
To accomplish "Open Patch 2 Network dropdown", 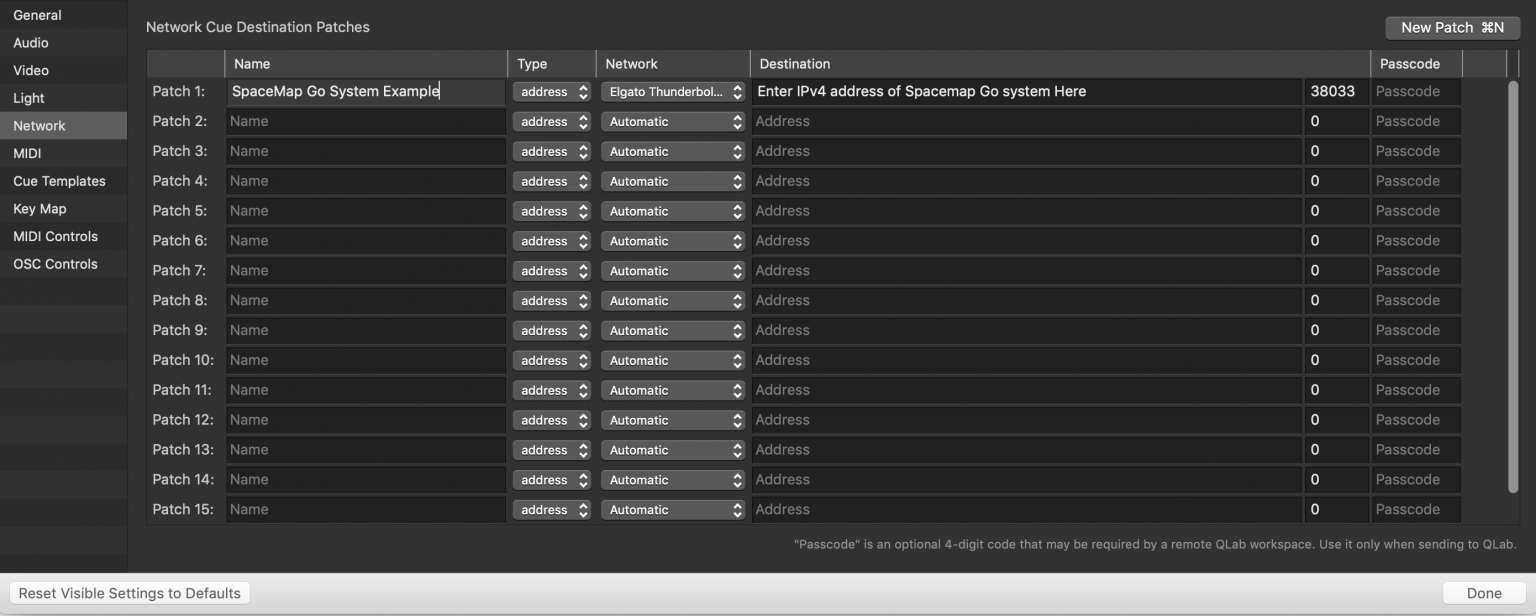I will click(x=673, y=122).
